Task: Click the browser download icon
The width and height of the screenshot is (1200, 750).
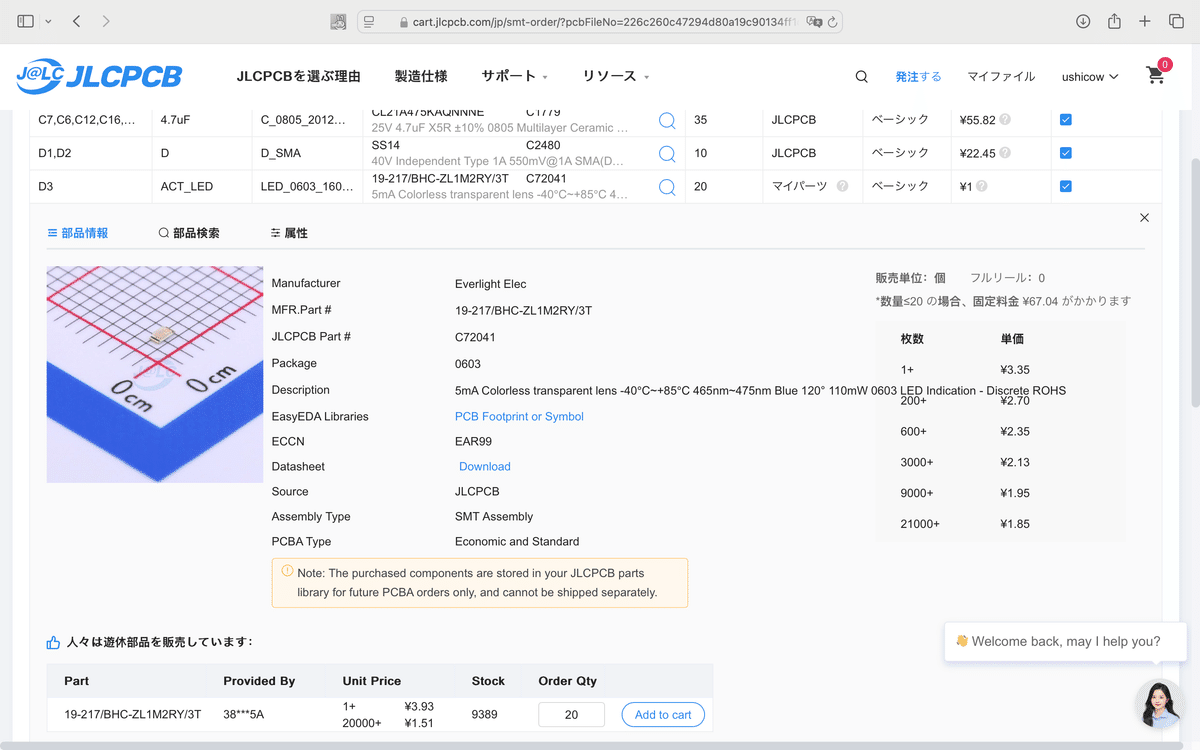Action: pyautogui.click(x=1082, y=20)
